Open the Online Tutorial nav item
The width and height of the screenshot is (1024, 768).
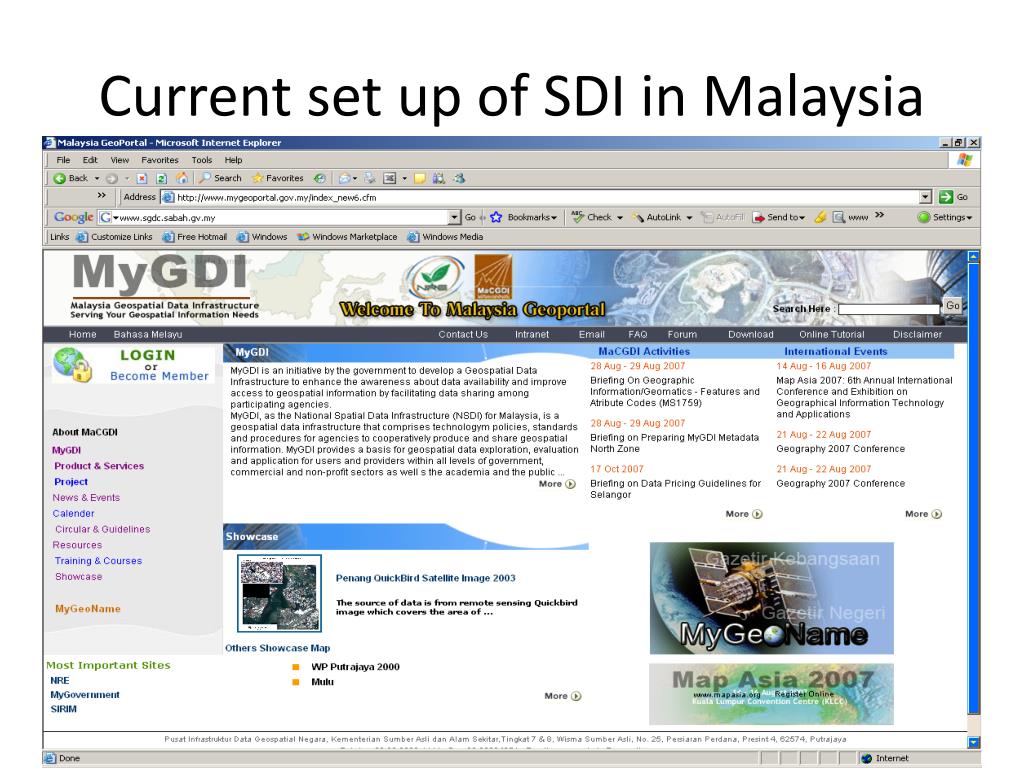coord(831,334)
